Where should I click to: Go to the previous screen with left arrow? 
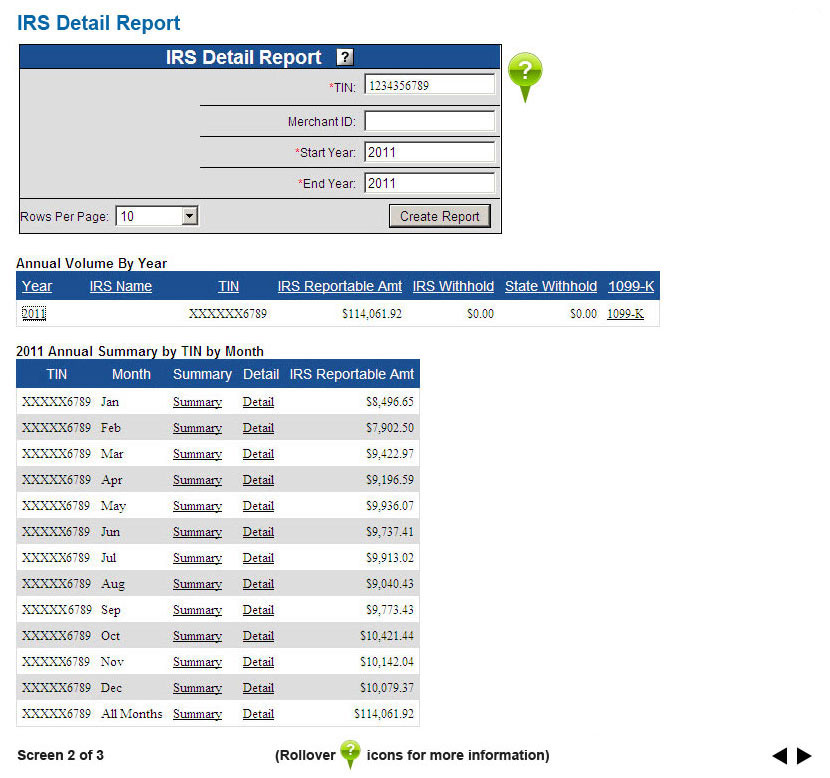pyautogui.click(x=780, y=756)
